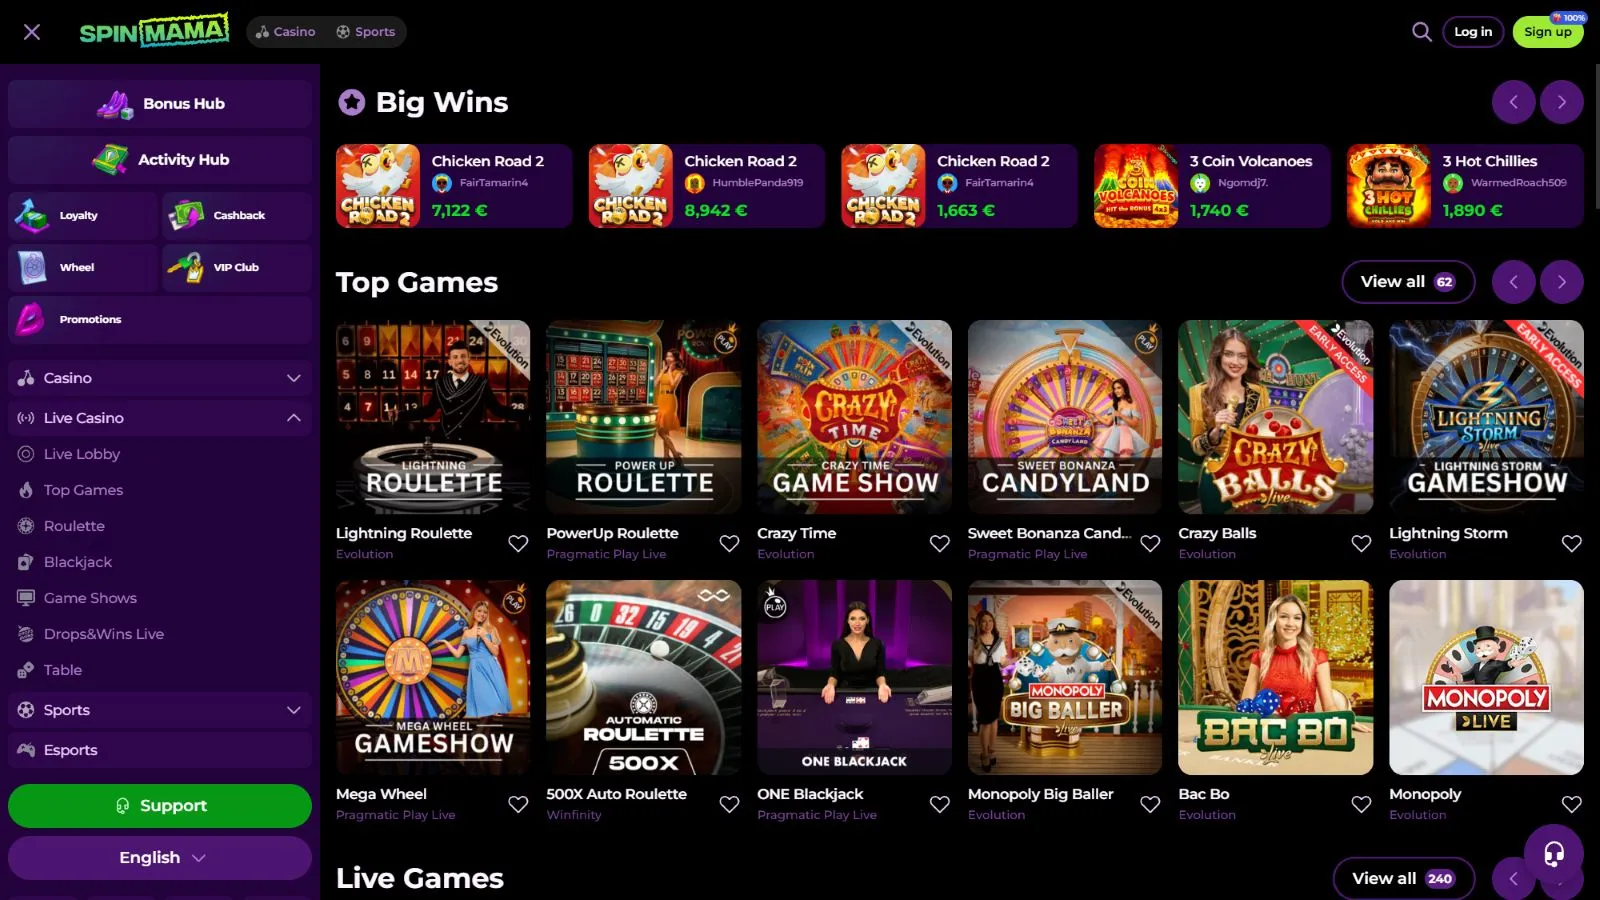Image resolution: width=1600 pixels, height=900 pixels.
Task: Open the English language dropdown
Action: pyautogui.click(x=160, y=858)
